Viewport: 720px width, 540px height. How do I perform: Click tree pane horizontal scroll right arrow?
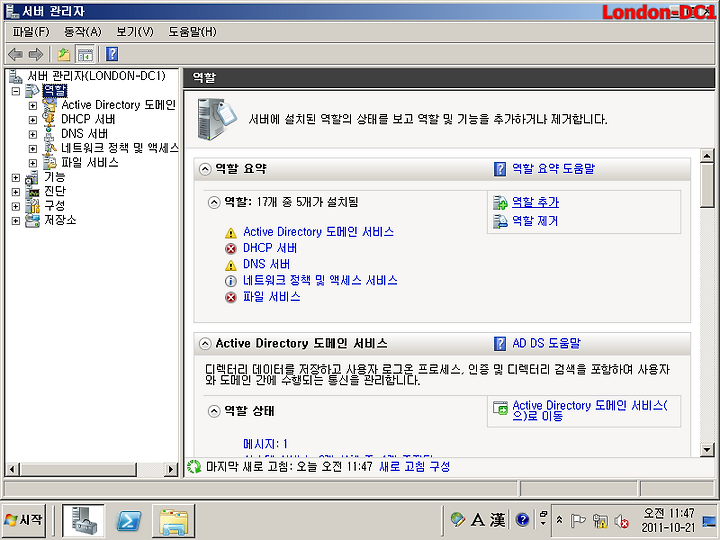click(x=171, y=469)
